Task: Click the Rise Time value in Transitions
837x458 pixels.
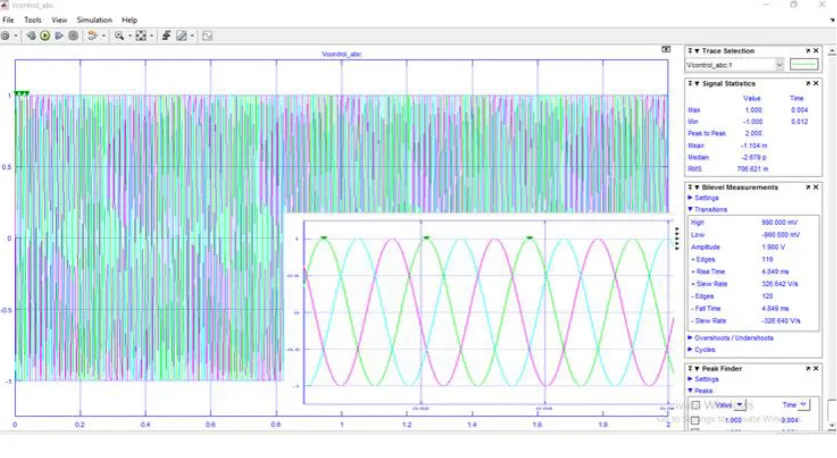Action: coord(775,272)
